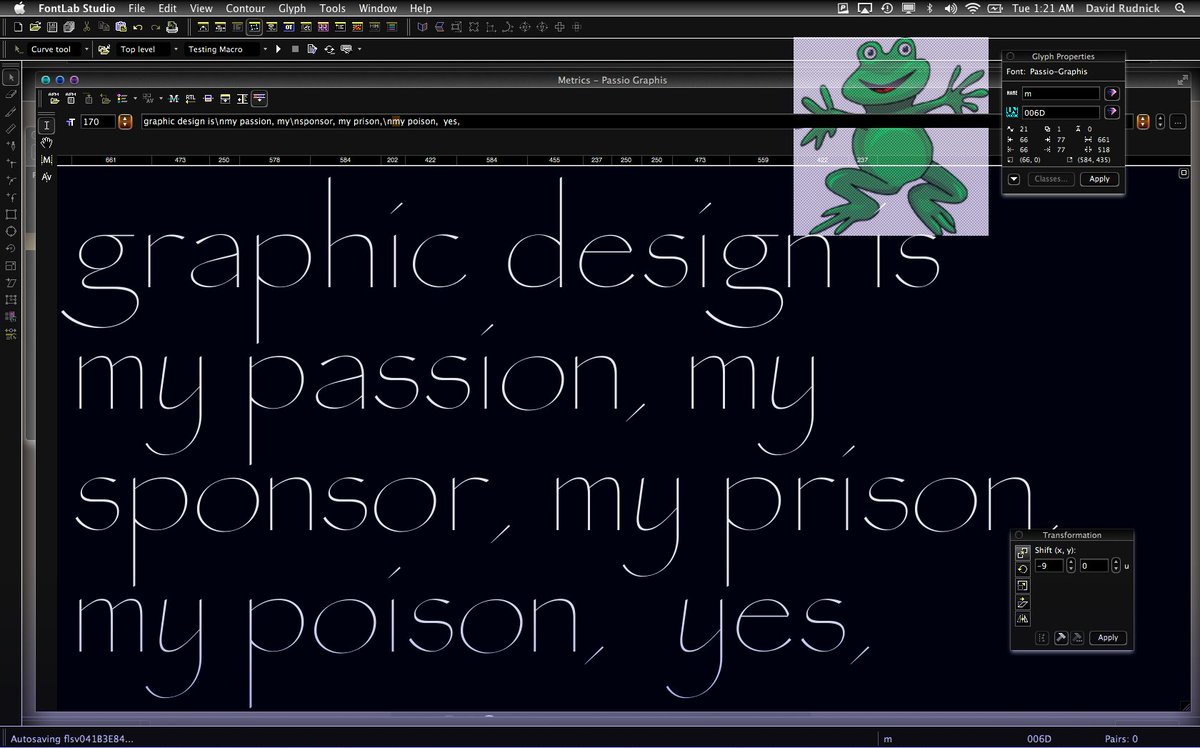
Task: Open the macro output panel dropdown arrow
Action: pyautogui.click(x=359, y=49)
